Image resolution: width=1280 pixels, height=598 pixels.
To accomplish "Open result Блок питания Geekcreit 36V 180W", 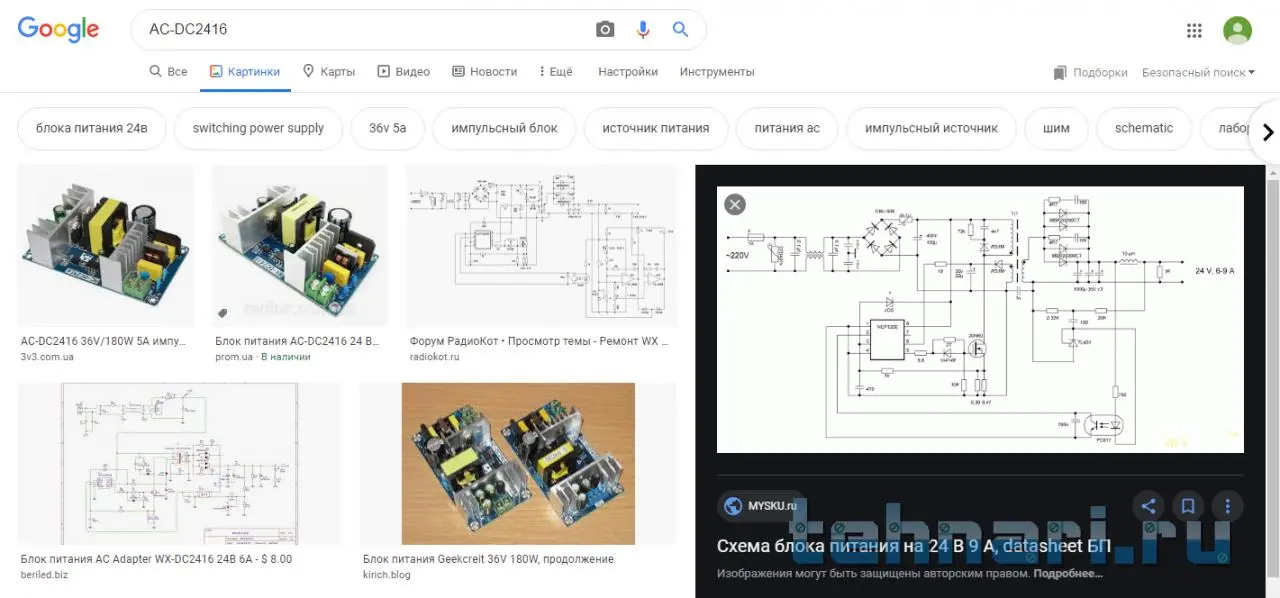I will click(x=488, y=559).
